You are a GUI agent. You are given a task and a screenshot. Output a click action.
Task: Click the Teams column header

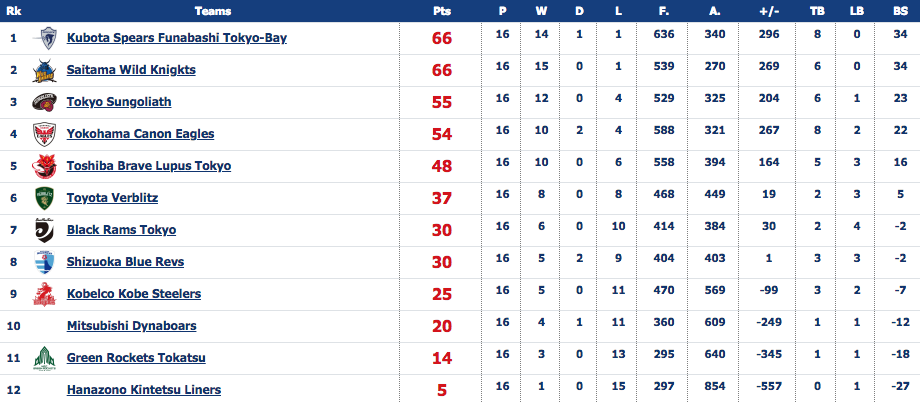coord(213,11)
